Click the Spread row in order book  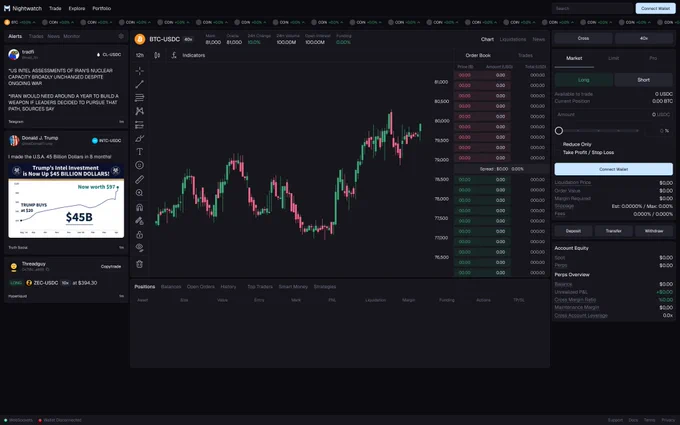pos(501,169)
